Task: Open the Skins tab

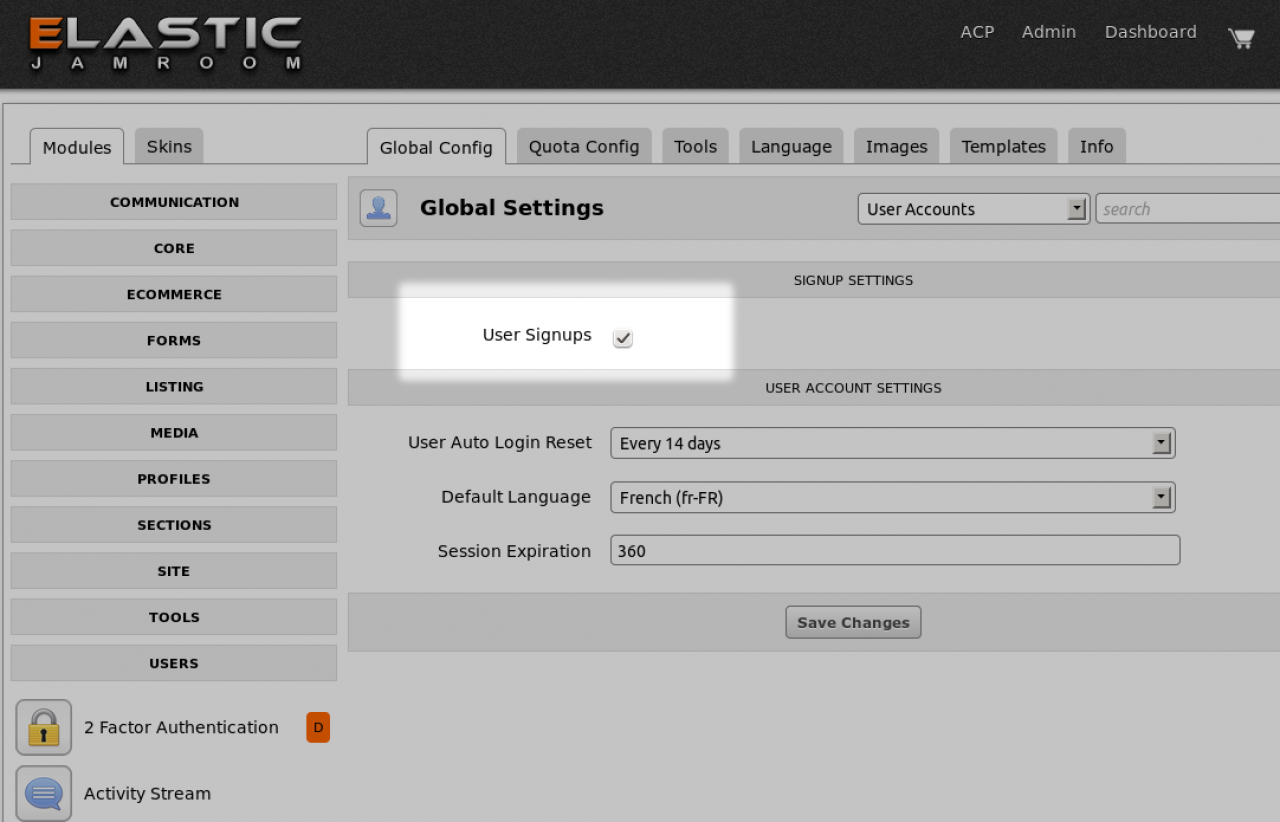Action: 169,147
